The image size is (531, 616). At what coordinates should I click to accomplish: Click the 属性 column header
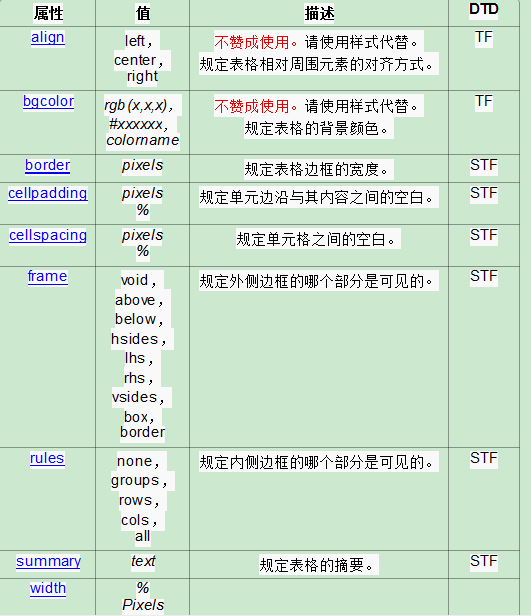[48, 13]
